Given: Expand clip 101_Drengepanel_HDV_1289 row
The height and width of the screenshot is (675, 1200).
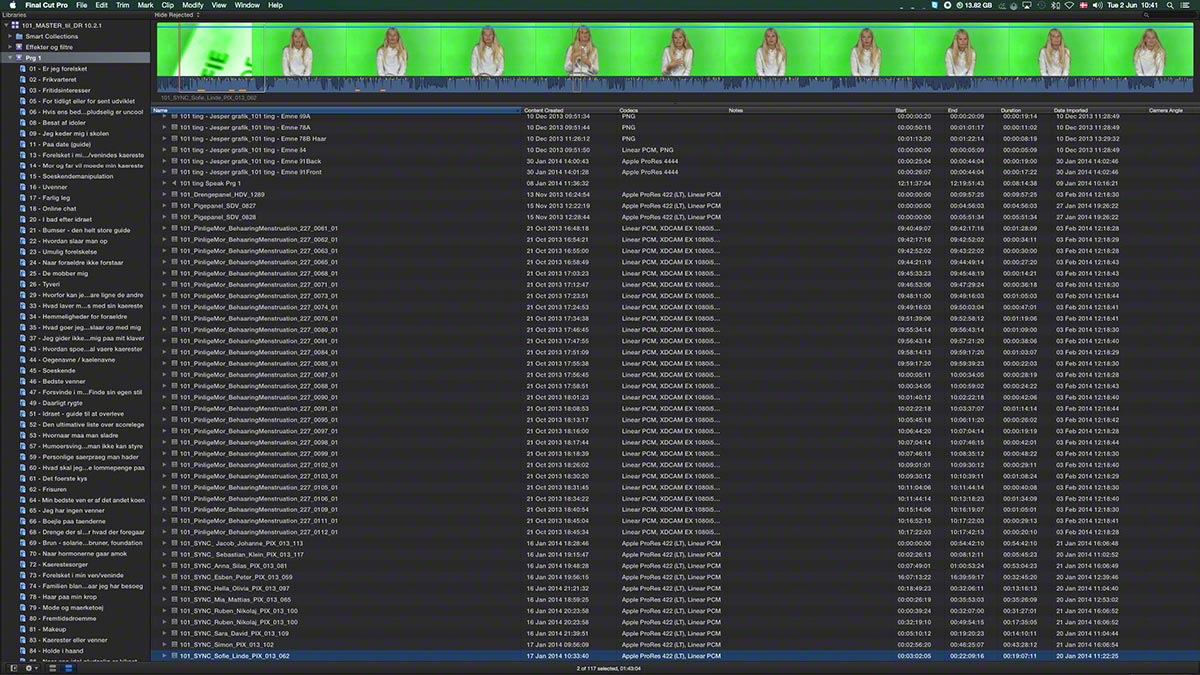Looking at the screenshot, I should coord(165,194).
